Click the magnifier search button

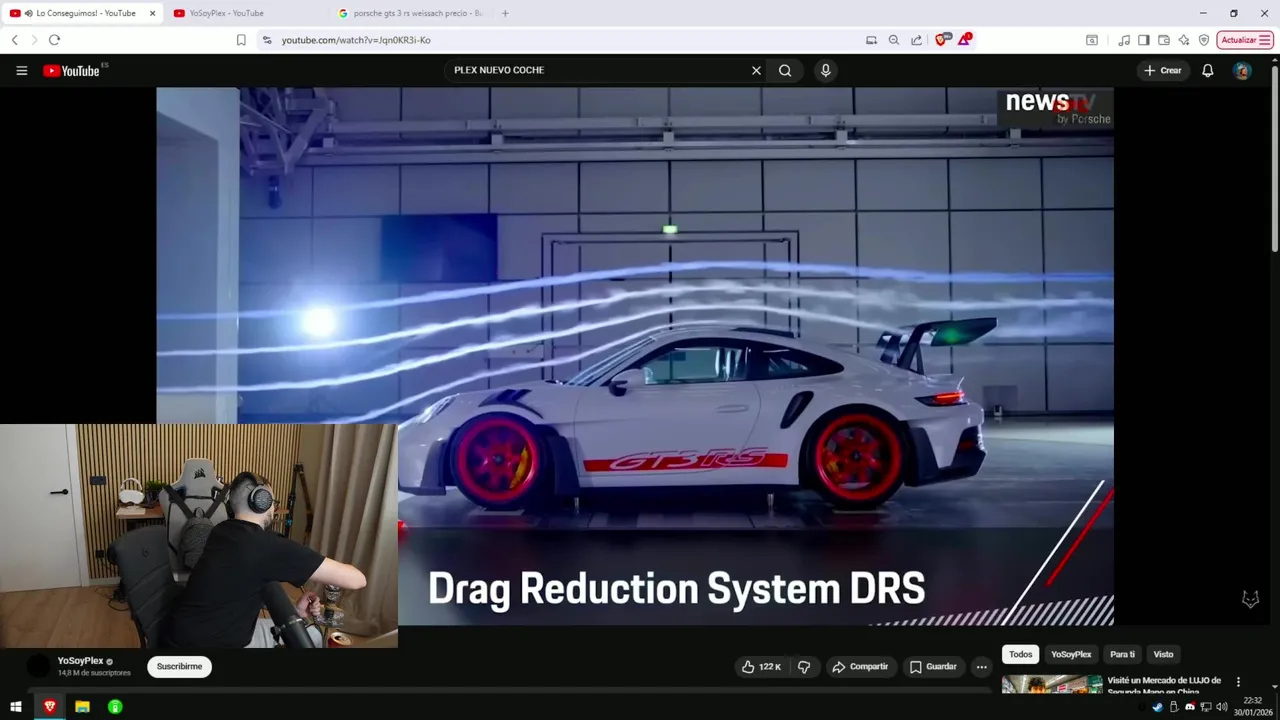[785, 71]
